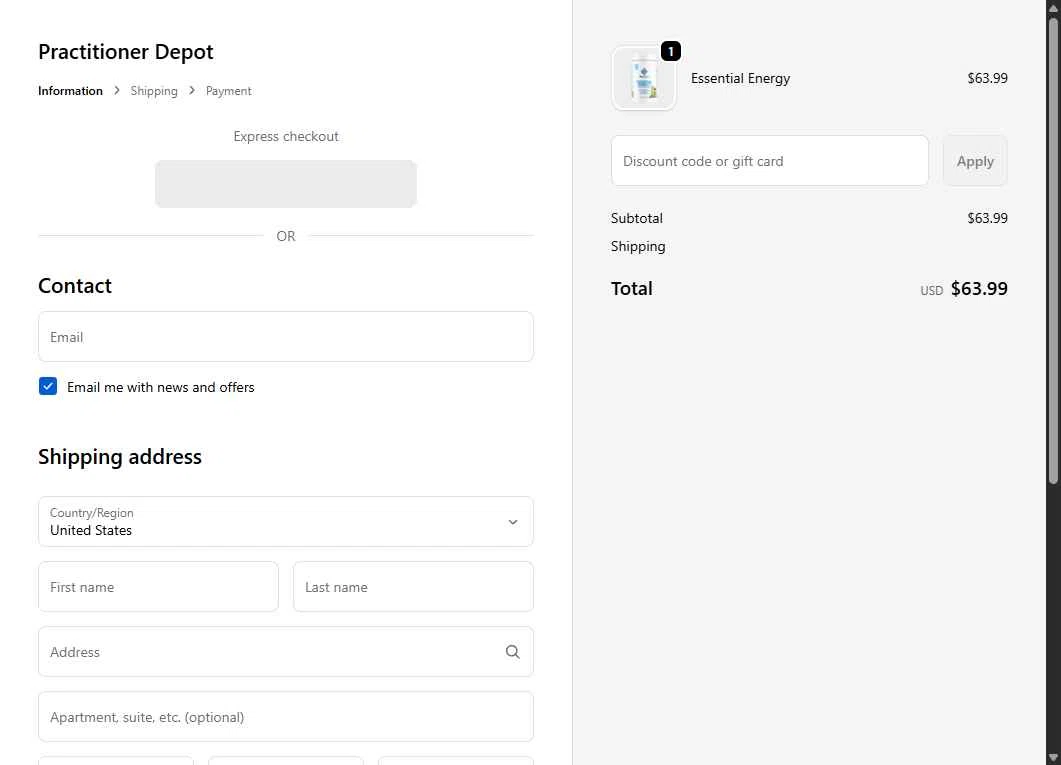Go to the Payment breadcrumb step
Viewport: 1061px width, 765px height.
pyautogui.click(x=228, y=91)
